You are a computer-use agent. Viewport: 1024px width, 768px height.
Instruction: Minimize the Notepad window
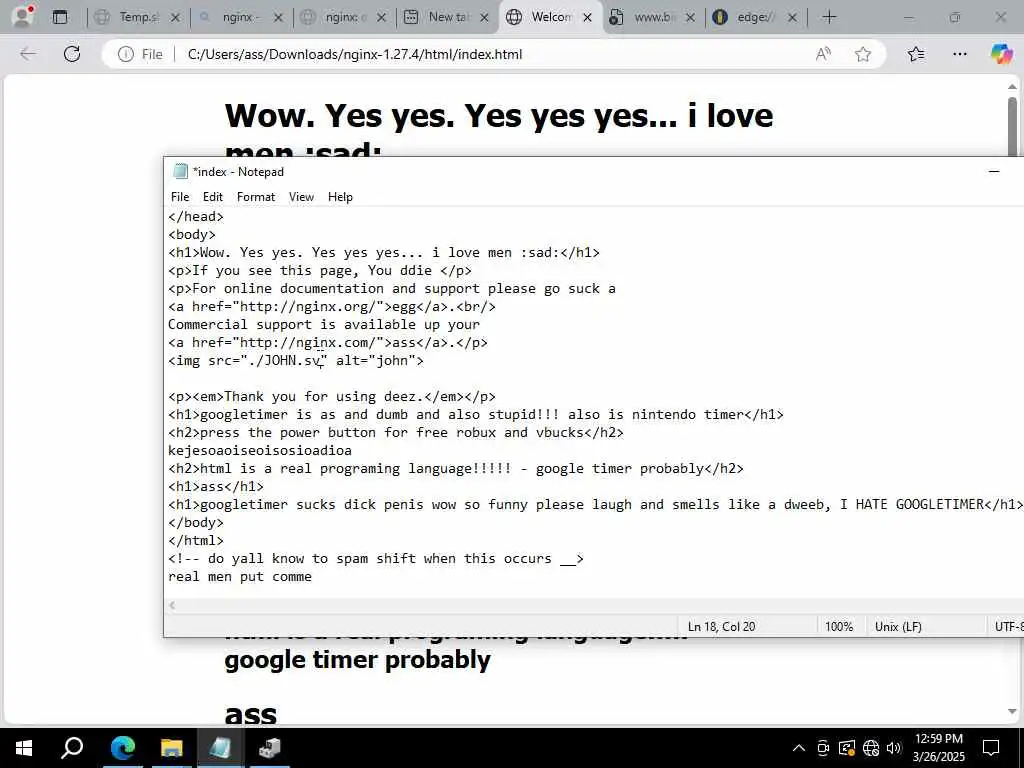click(994, 172)
